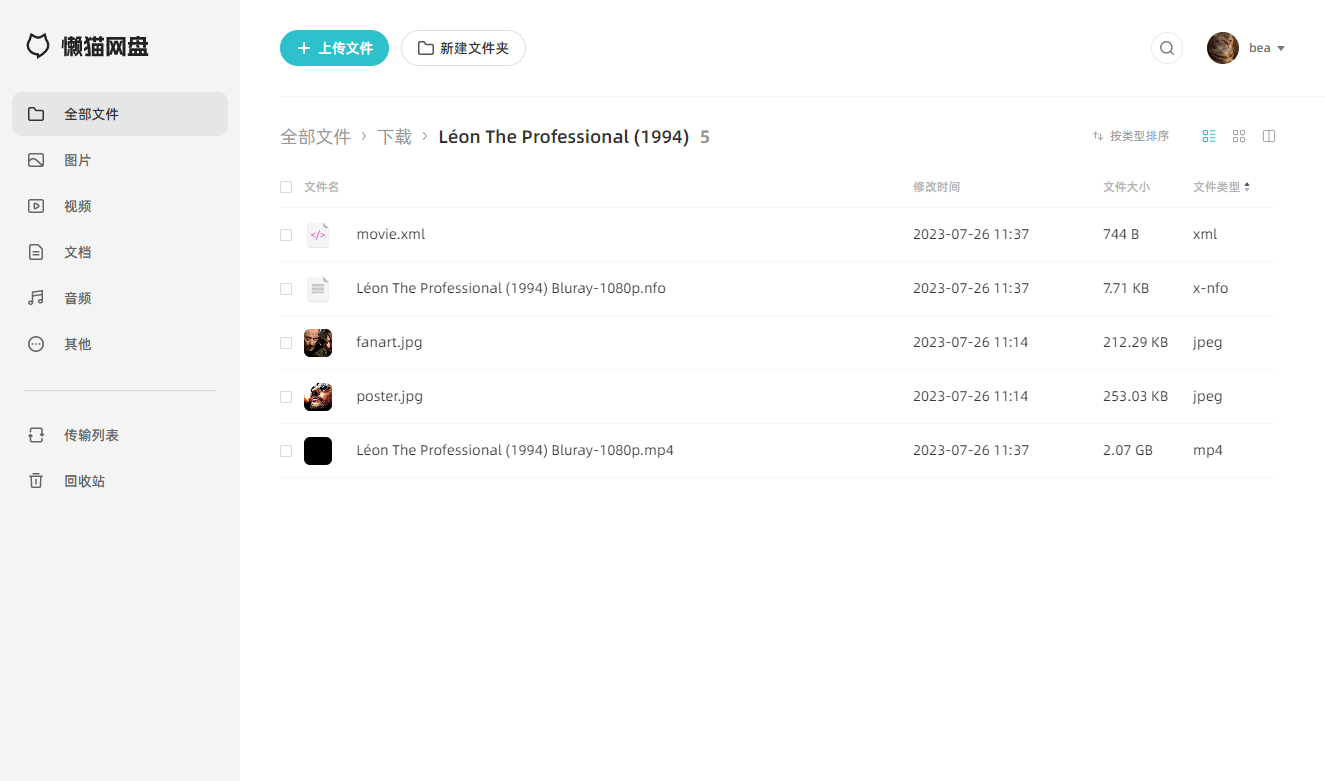
Task: Expand the bea user account dropdown
Action: [x=1246, y=48]
